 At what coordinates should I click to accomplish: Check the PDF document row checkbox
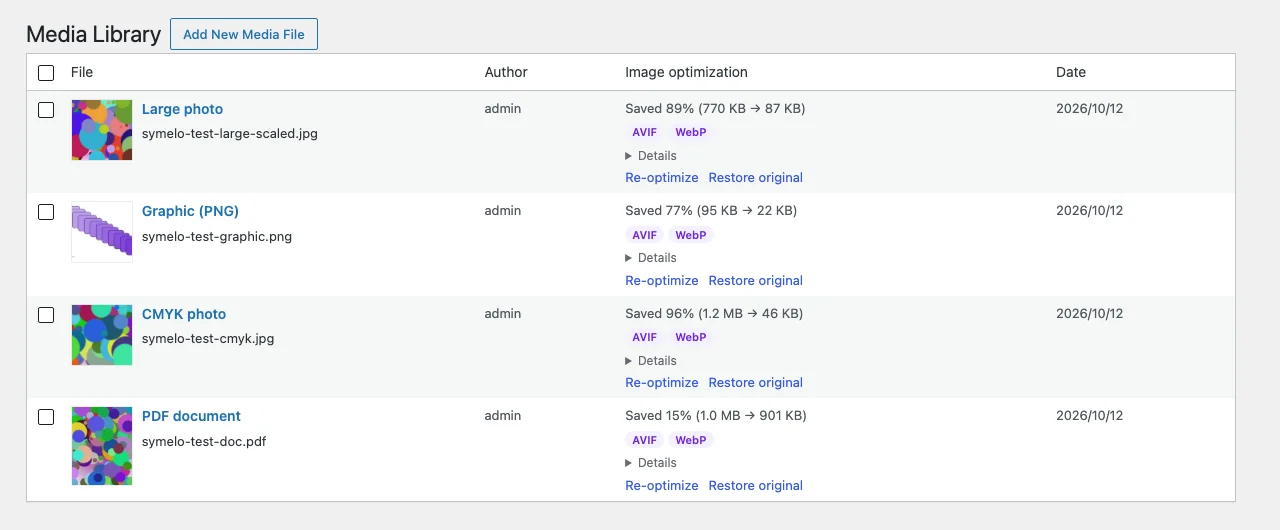pyautogui.click(x=46, y=417)
